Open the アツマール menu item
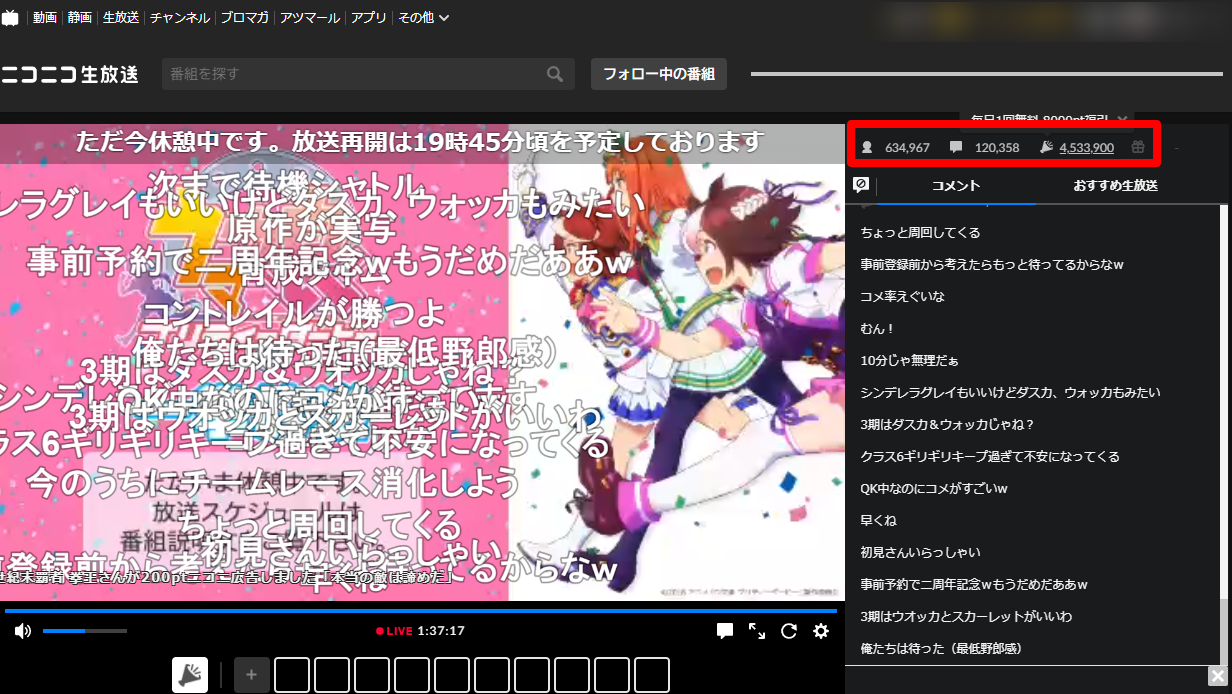Screen dimensions: 1232x694 point(310,18)
